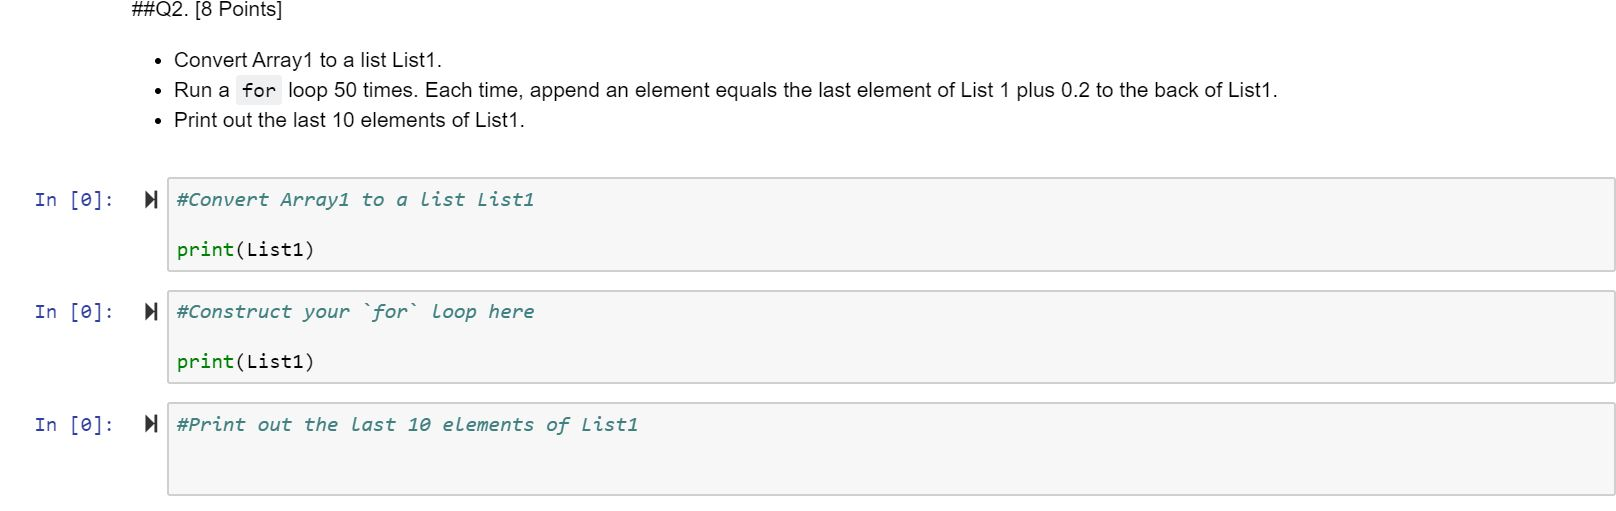Click 'Print out the last 10 elements' bullet

point(349,120)
